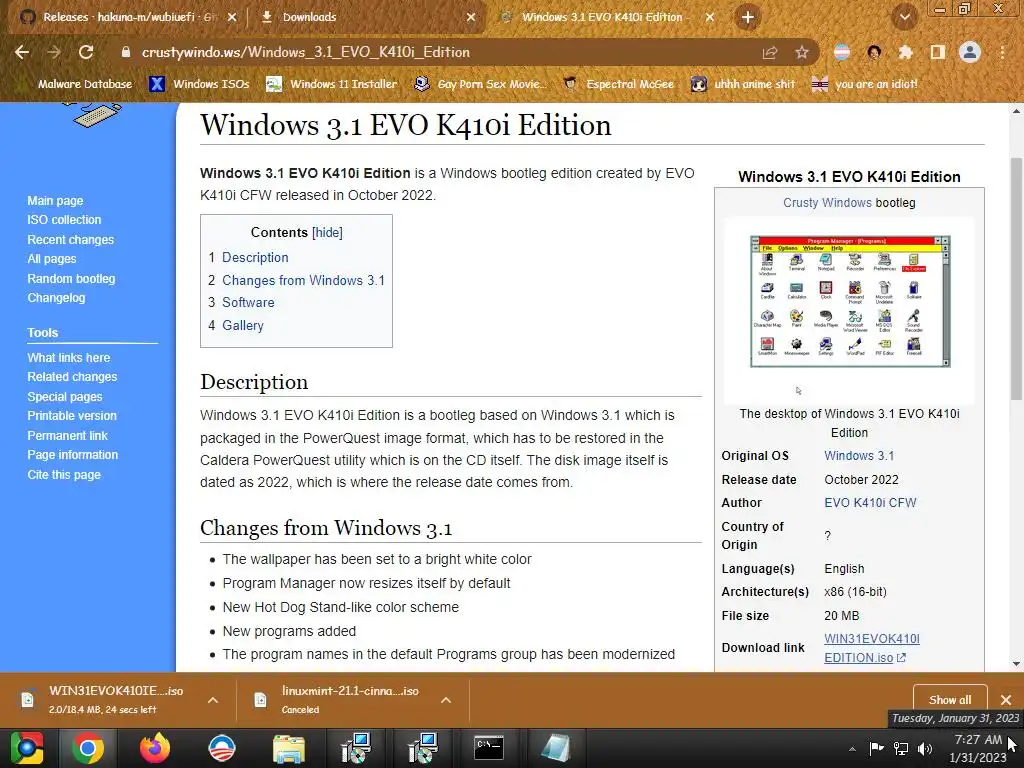
Task: Open the Chrome profile avatar icon
Action: click(x=970, y=52)
